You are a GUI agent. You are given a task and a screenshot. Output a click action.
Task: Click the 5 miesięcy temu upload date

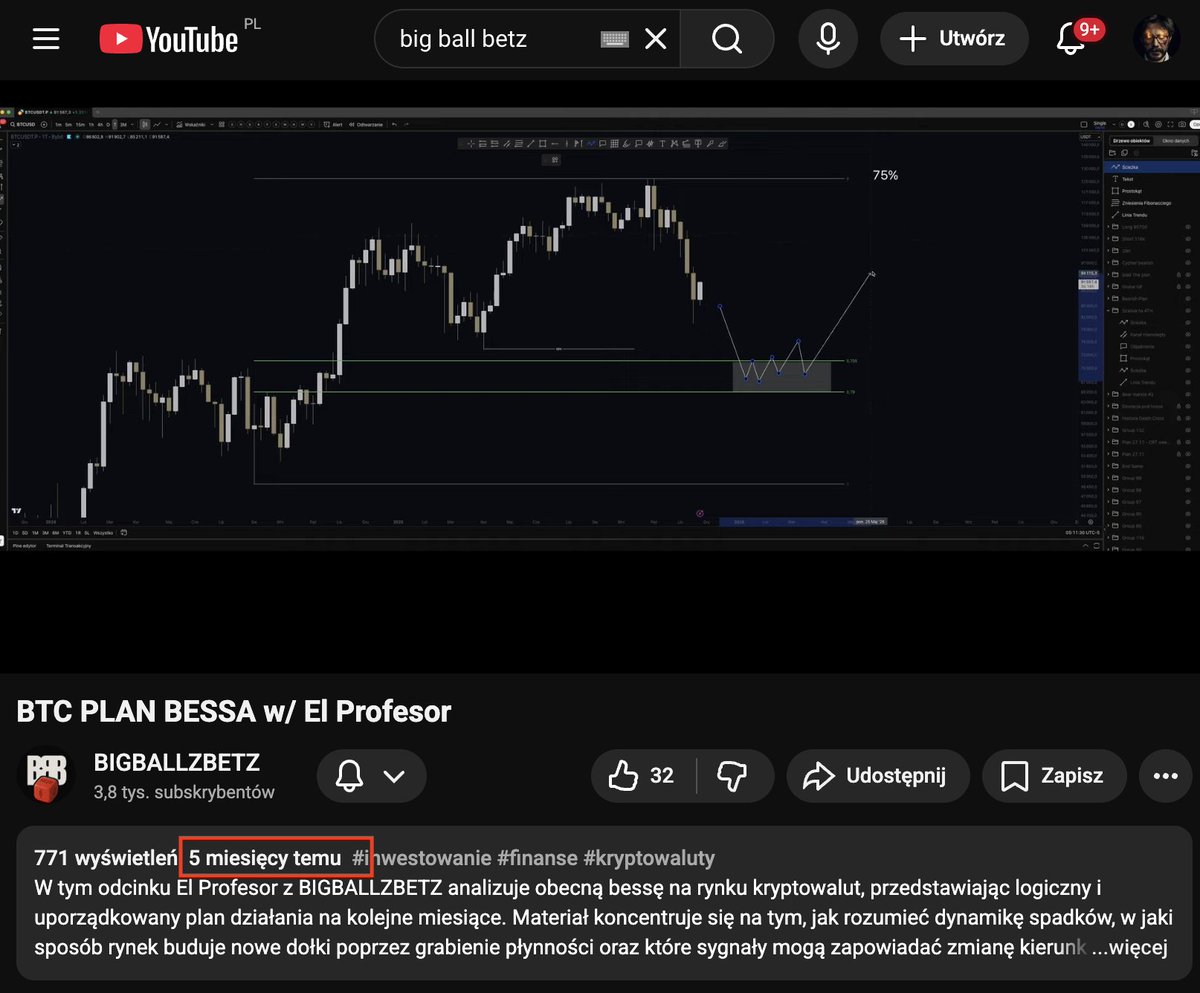click(265, 858)
